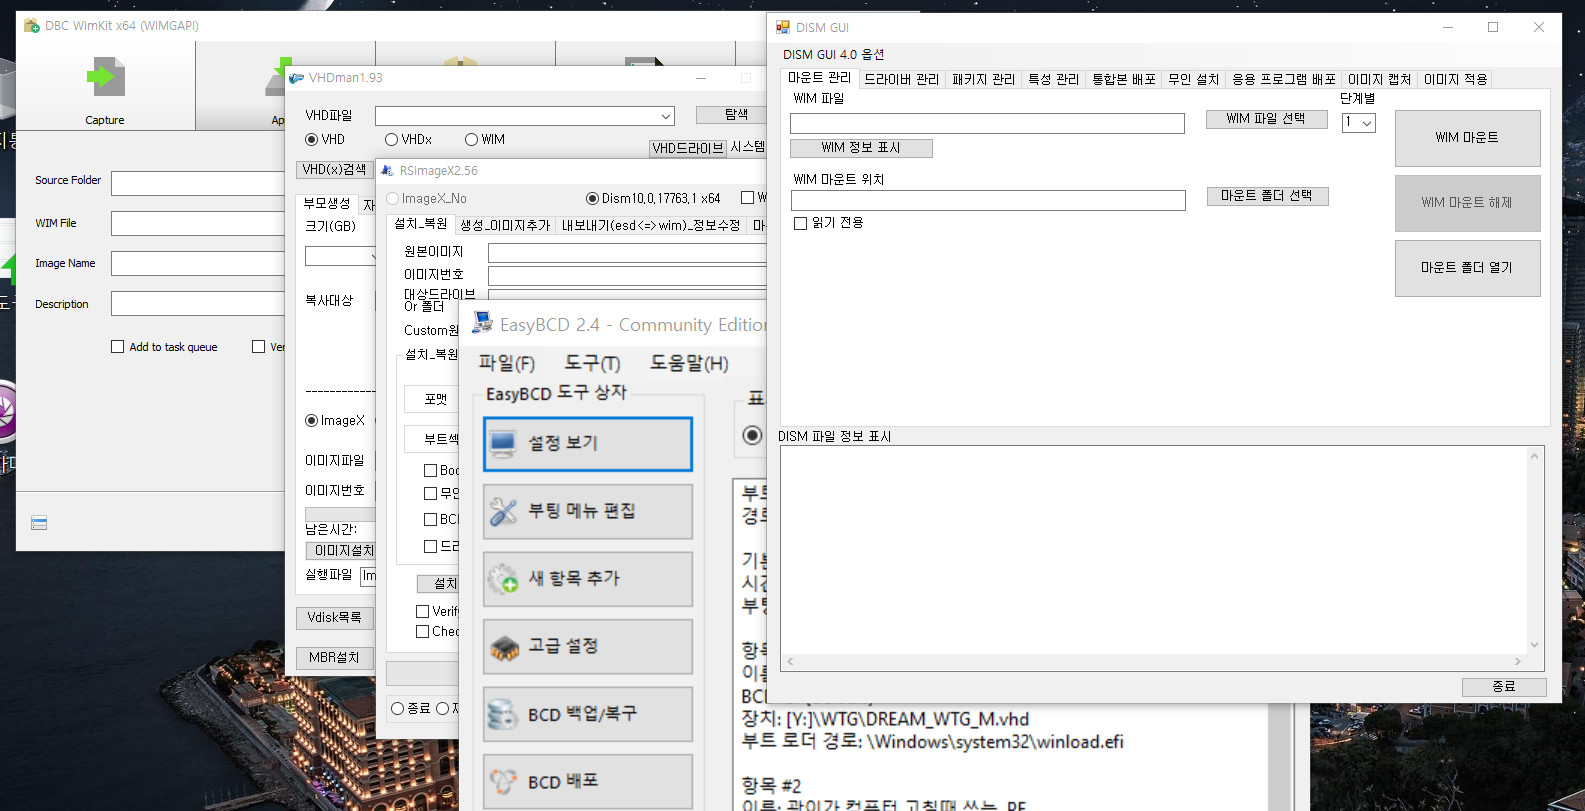Click the Source Folder input field
The height and width of the screenshot is (811, 1585).
tap(198, 183)
